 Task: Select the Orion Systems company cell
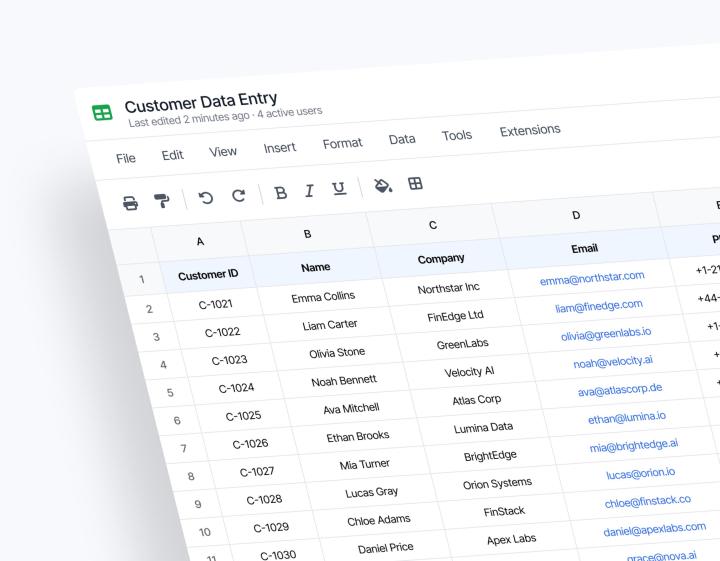tap(497, 483)
